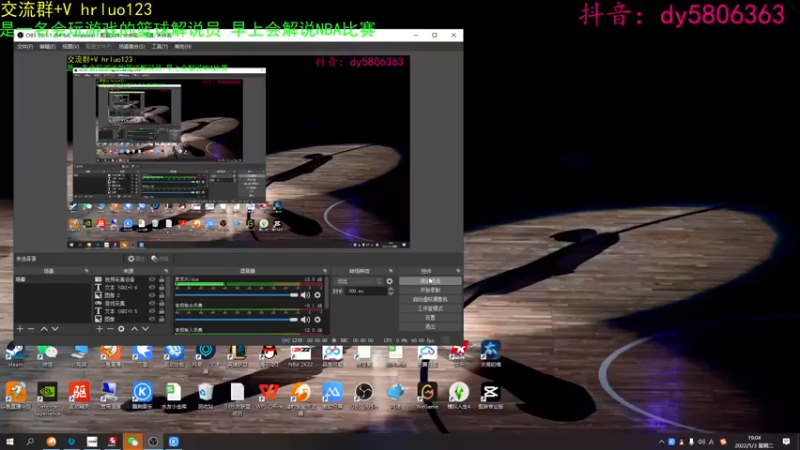Toggle visibility of 文本 (GDI+) 6 source

152,287
